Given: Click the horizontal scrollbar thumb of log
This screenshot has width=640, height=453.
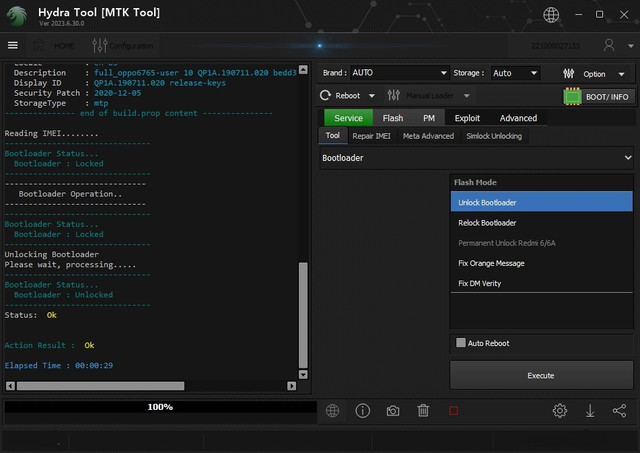Looking at the screenshot, I should (100, 386).
